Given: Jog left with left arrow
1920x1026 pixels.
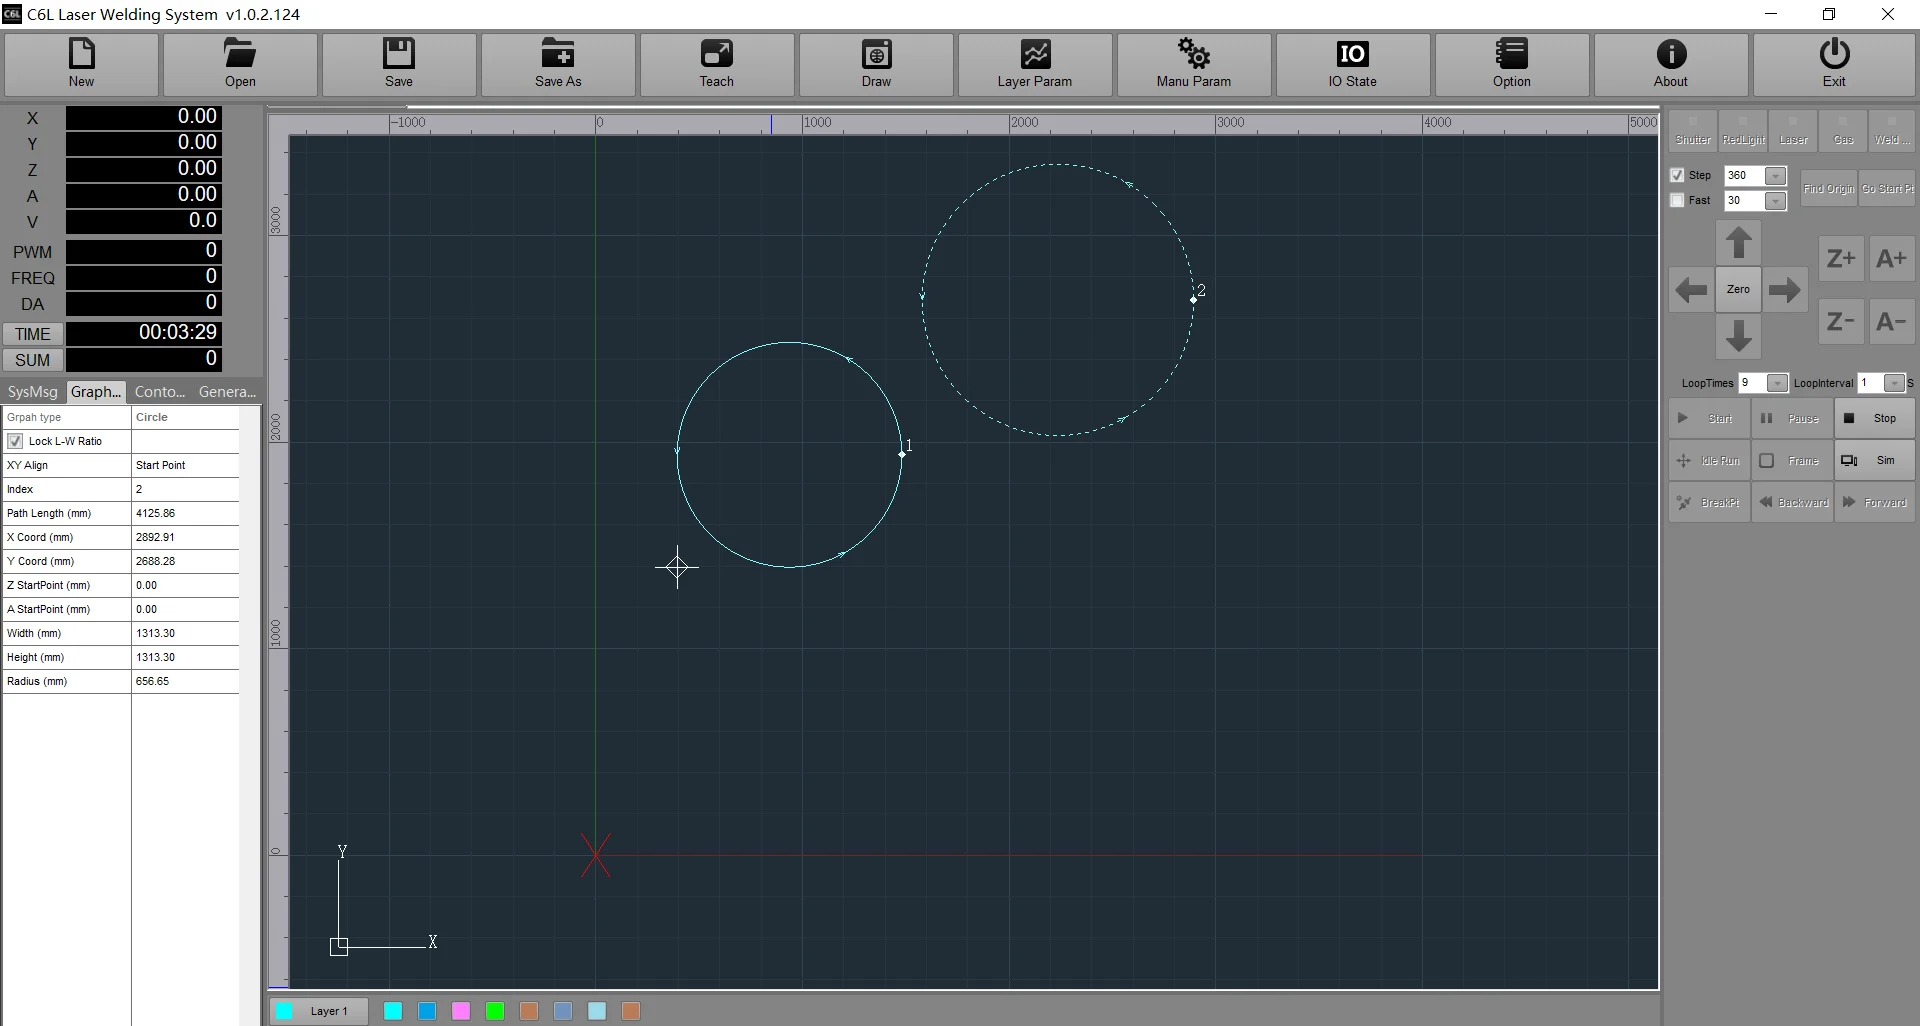Looking at the screenshot, I should click(1692, 290).
